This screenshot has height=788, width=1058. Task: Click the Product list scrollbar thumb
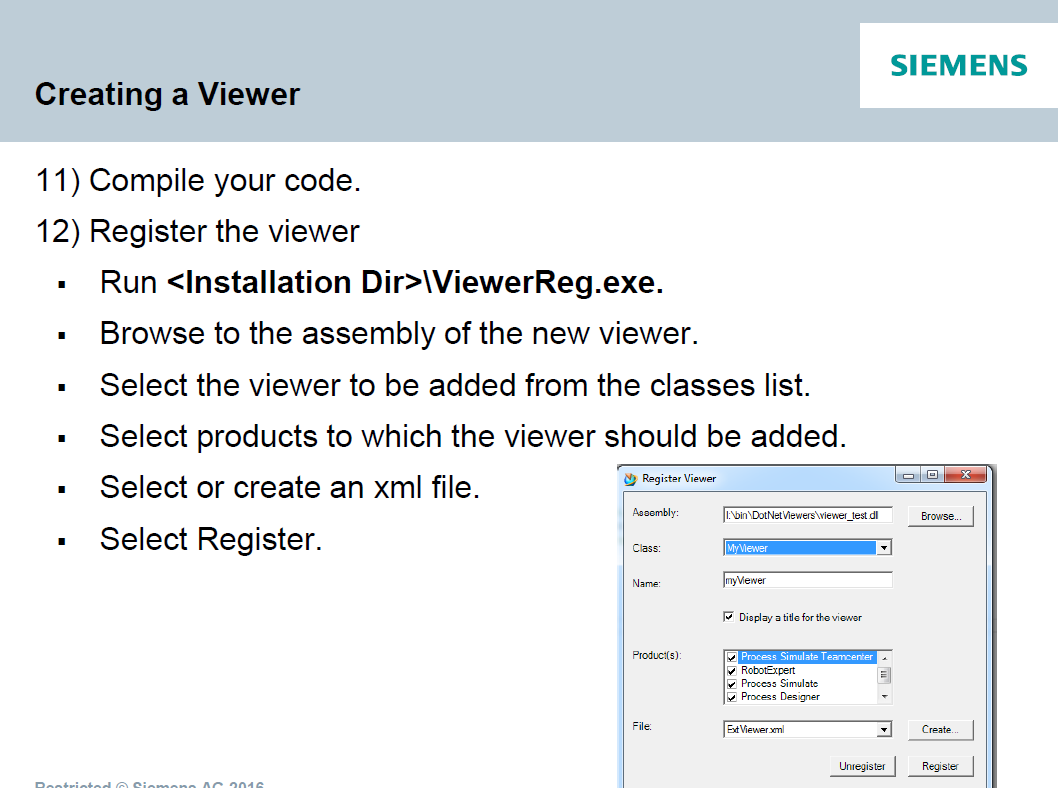coord(883,673)
